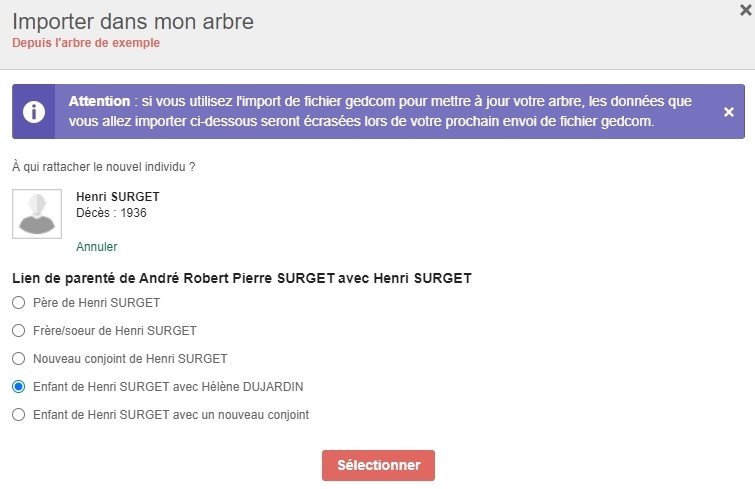Image resolution: width=755 pixels, height=489 pixels.
Task: Click the "Décès : 1936" text
Action: (104, 212)
